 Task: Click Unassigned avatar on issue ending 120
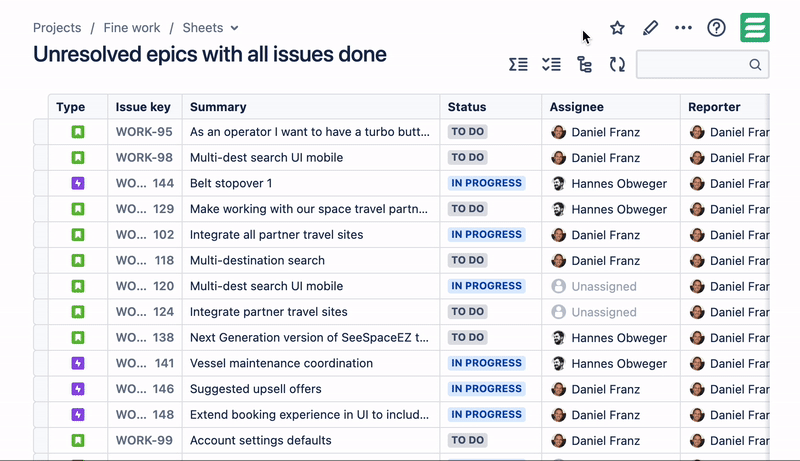(559, 286)
